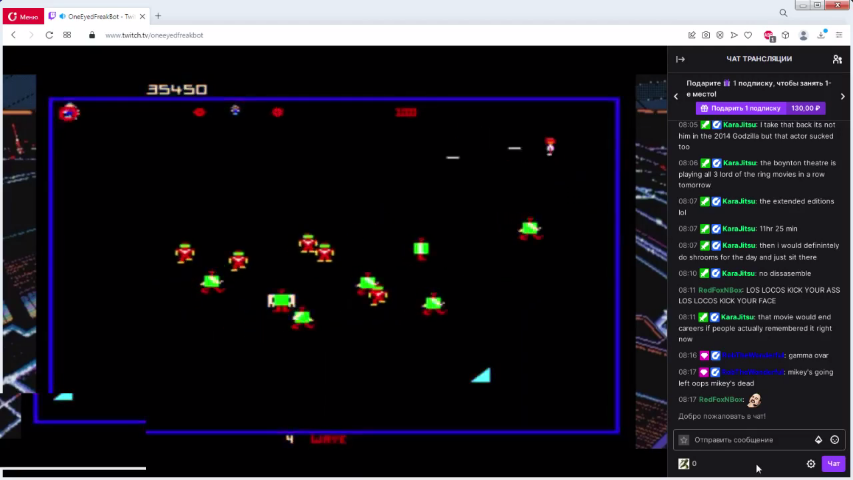Open chat settings gear icon

[x=811, y=464]
